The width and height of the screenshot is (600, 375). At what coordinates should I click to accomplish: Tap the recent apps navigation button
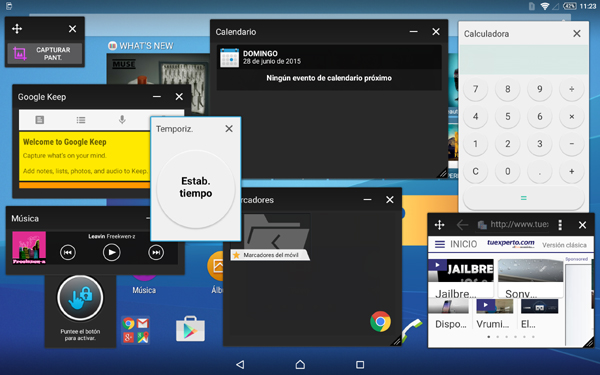(x=360, y=365)
